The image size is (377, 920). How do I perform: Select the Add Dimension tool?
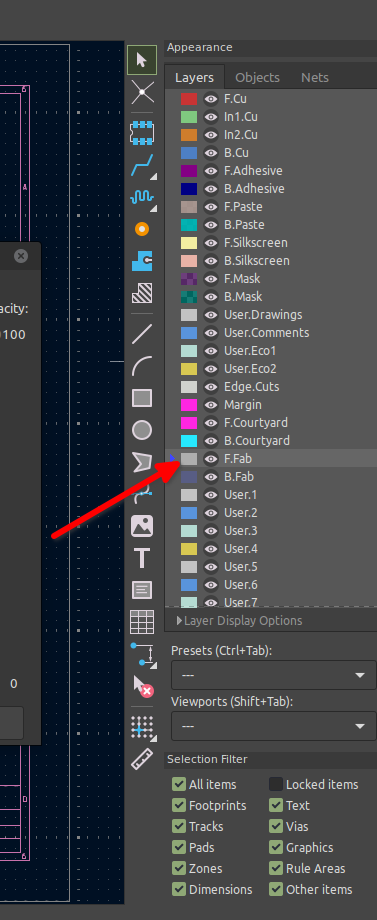click(x=142, y=654)
